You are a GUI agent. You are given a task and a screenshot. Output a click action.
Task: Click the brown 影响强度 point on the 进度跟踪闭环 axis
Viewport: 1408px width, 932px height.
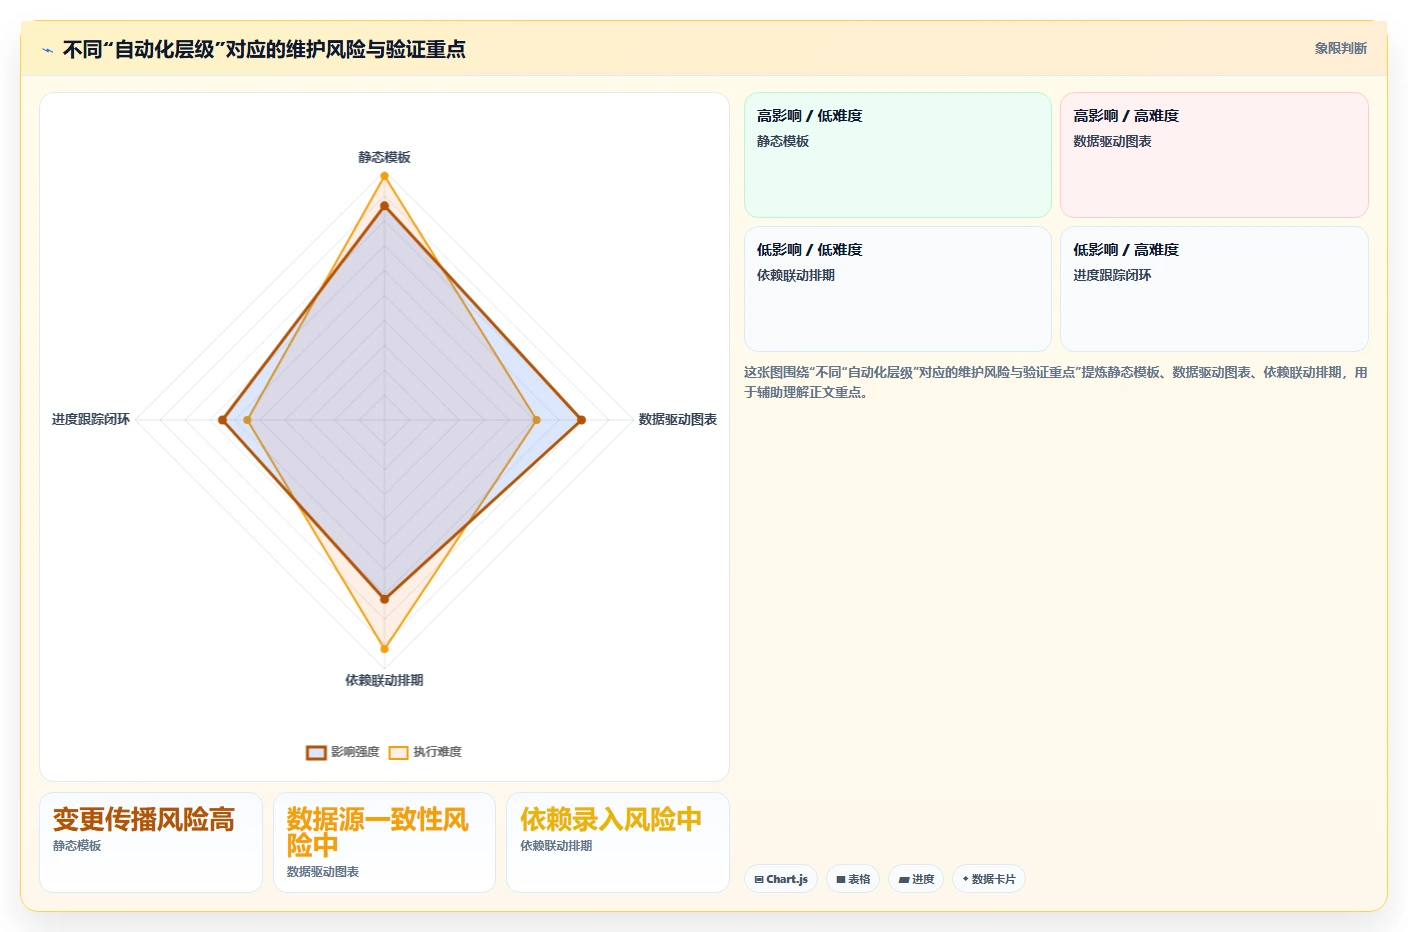click(x=223, y=420)
